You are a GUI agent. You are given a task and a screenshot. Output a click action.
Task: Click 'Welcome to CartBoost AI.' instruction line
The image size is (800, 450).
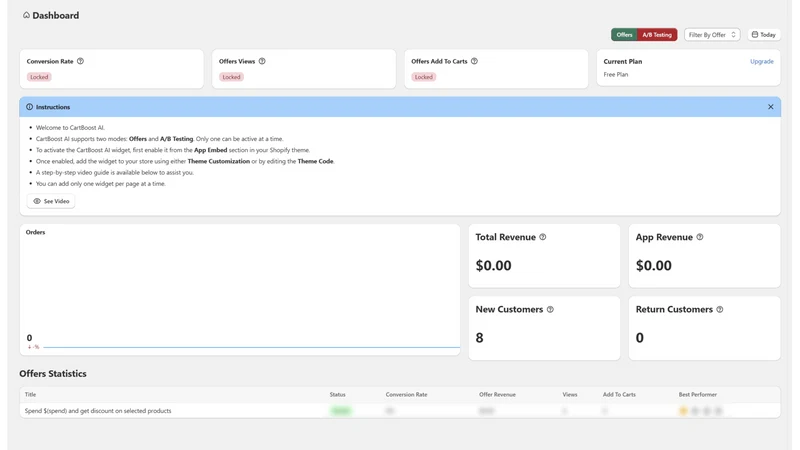(x=70, y=128)
